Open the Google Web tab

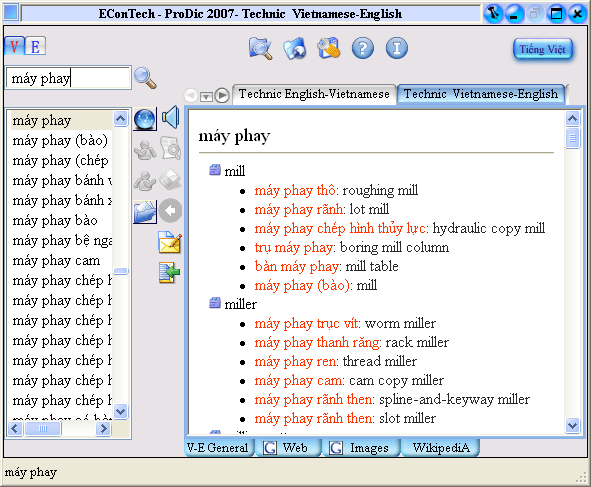pos(288,448)
